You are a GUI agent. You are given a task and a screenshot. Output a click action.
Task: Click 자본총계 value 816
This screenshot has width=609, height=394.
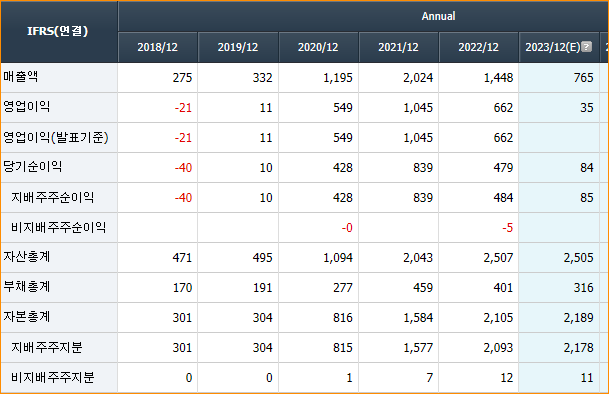pos(343,318)
